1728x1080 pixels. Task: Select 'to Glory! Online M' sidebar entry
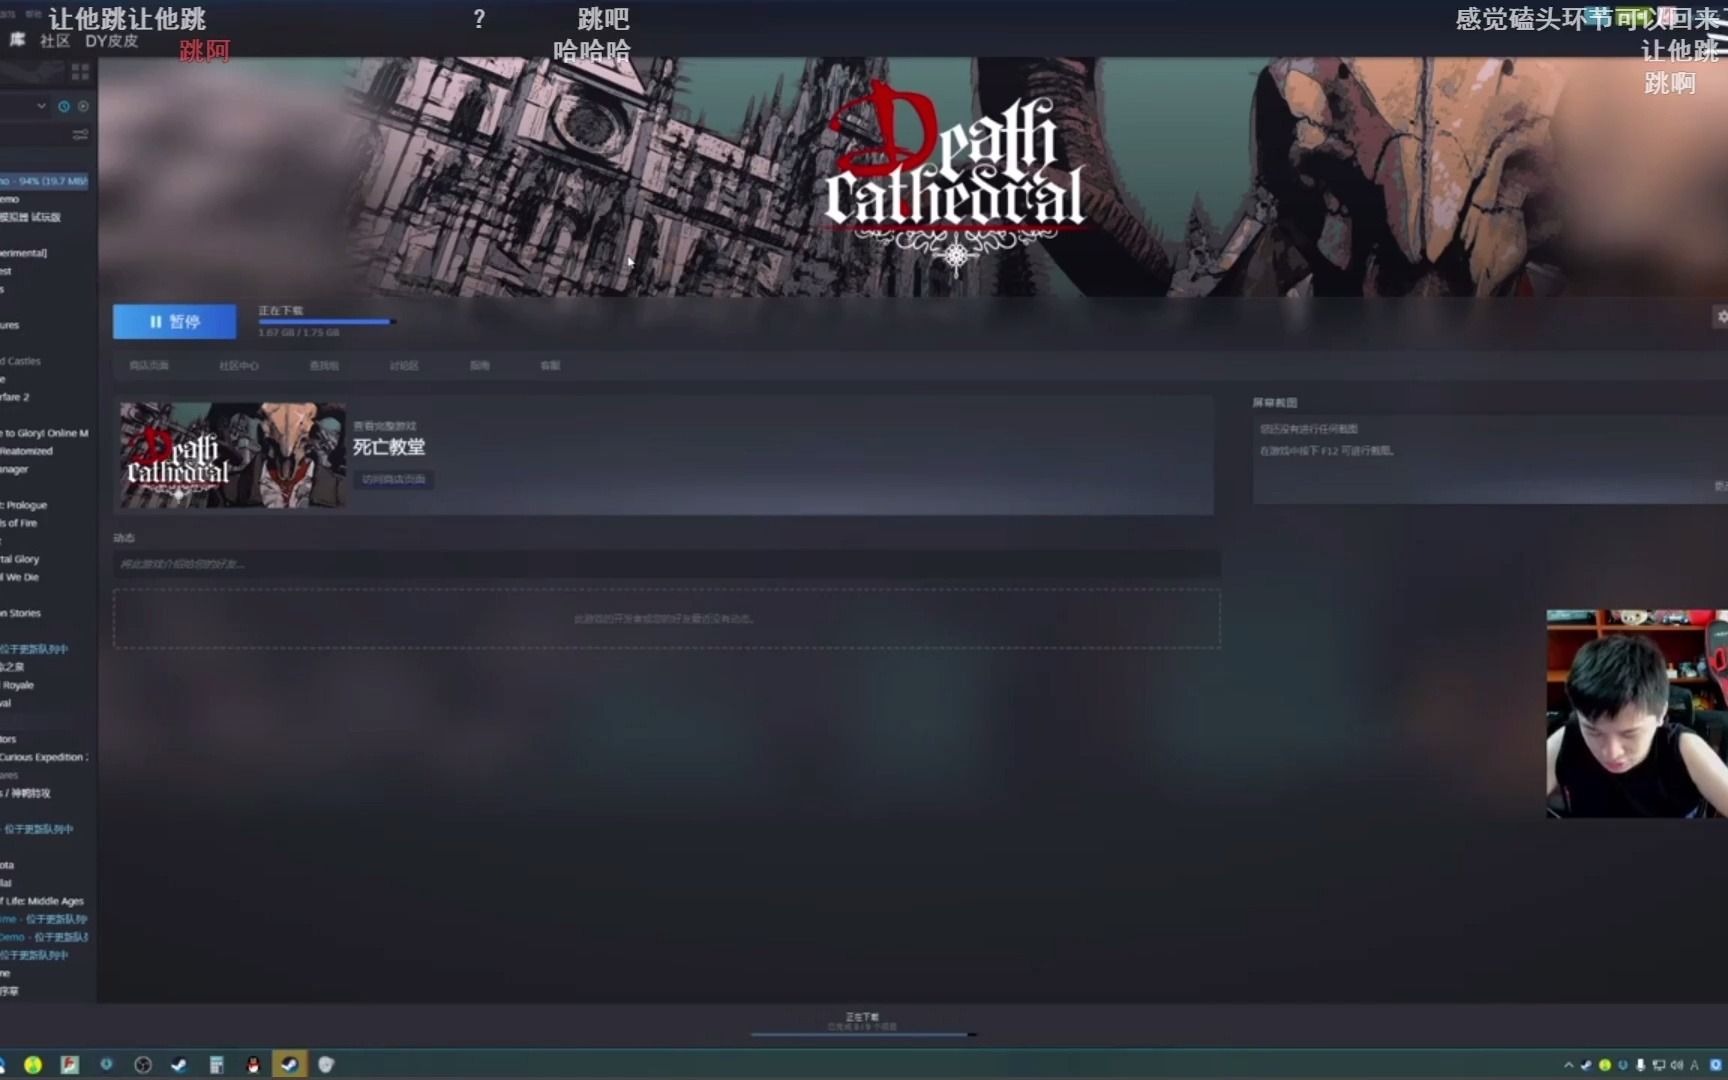45,433
